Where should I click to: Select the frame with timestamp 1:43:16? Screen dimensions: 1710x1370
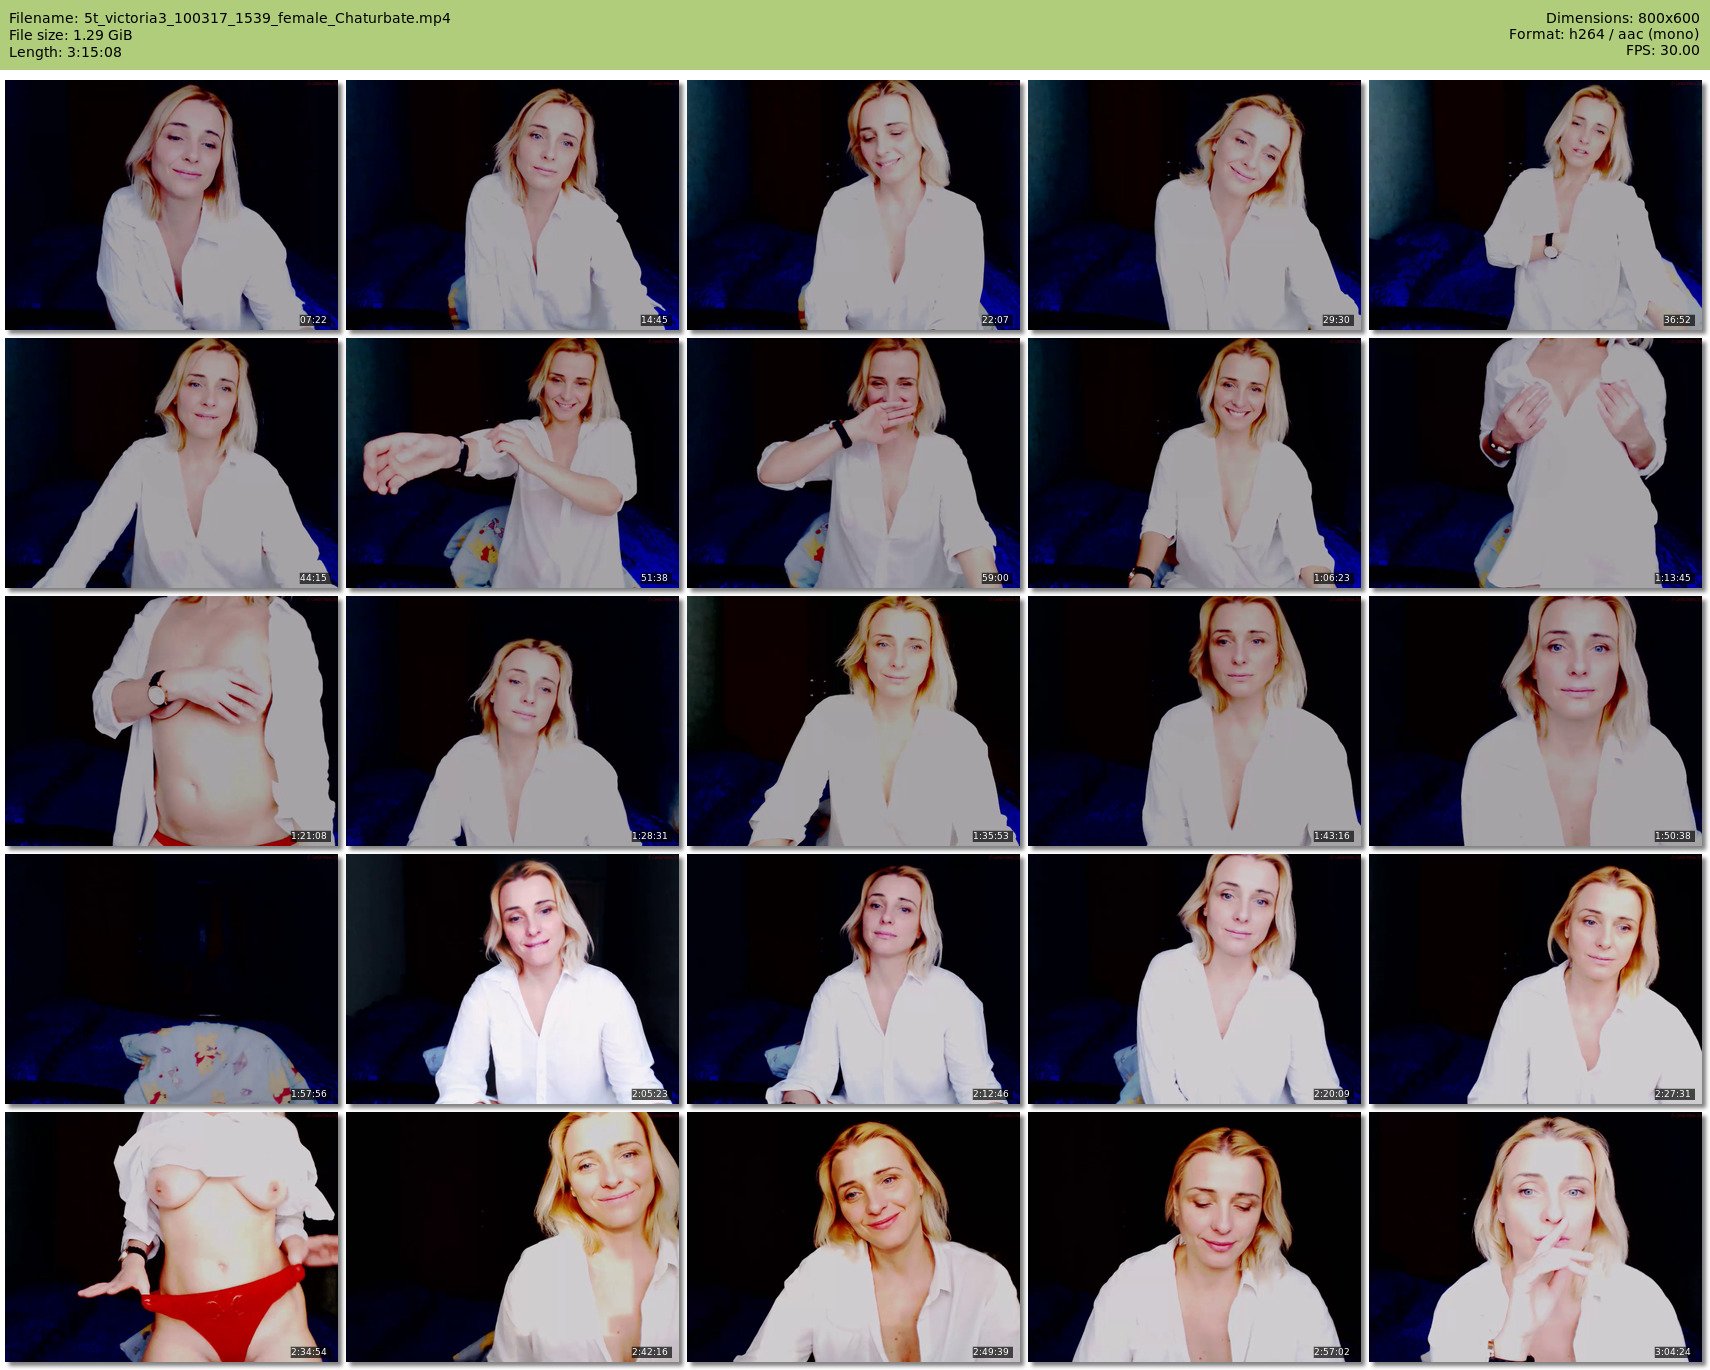click(1195, 721)
